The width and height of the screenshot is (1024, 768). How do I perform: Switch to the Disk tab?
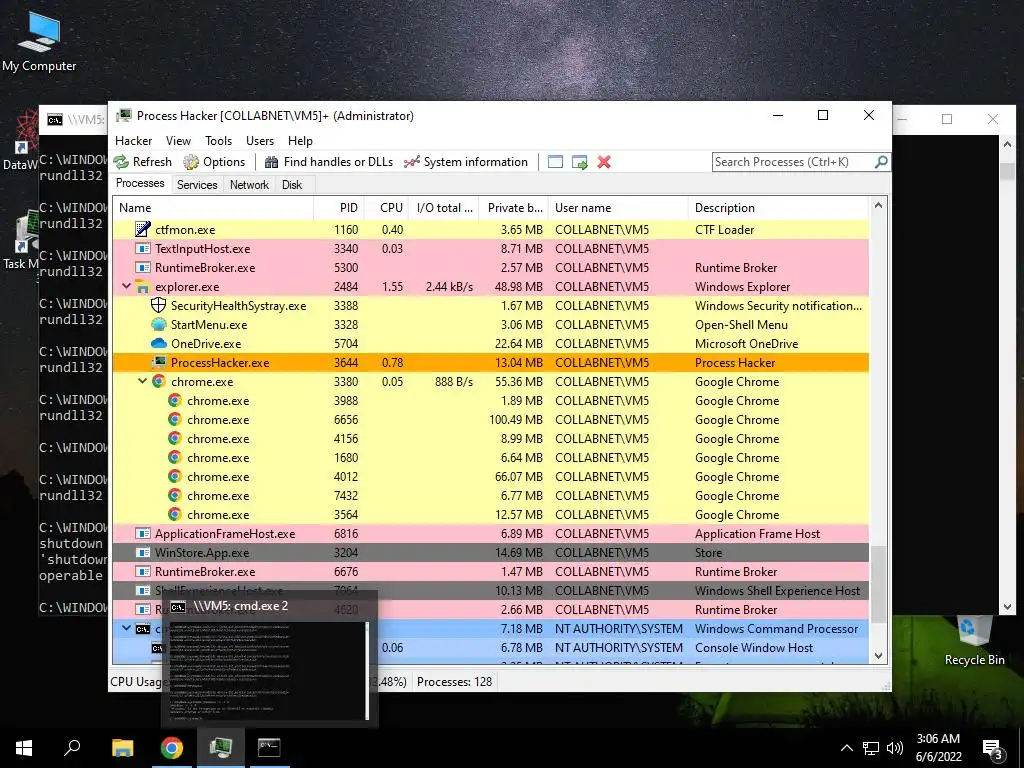pos(292,185)
